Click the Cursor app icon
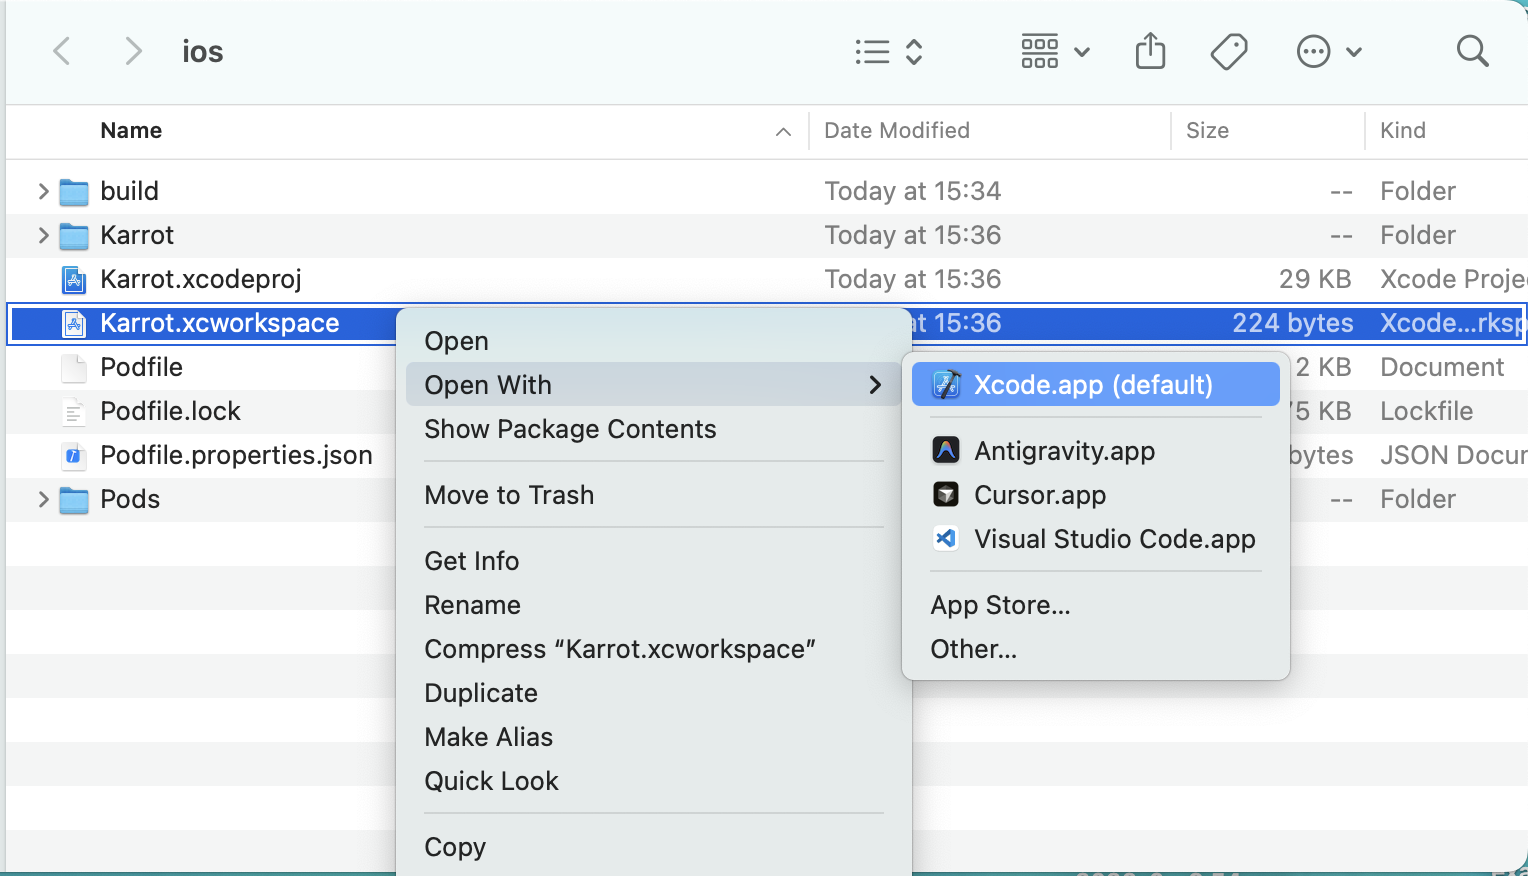Screen dimensions: 1528x876 coord(946,495)
